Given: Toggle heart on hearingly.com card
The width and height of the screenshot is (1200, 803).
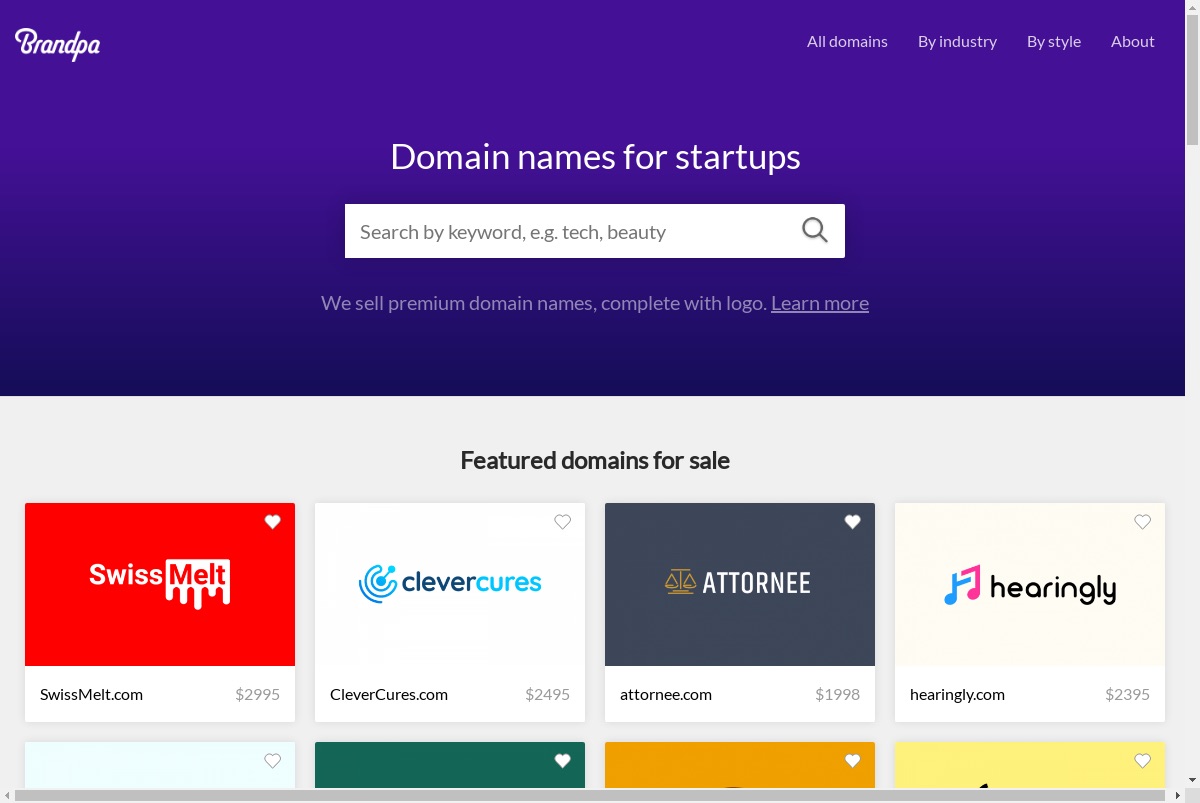Looking at the screenshot, I should tap(1142, 522).
